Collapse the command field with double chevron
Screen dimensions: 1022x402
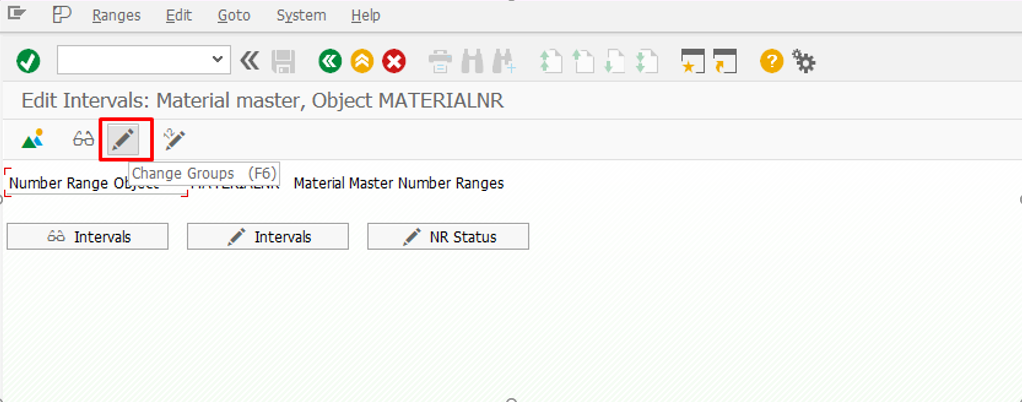[250, 61]
